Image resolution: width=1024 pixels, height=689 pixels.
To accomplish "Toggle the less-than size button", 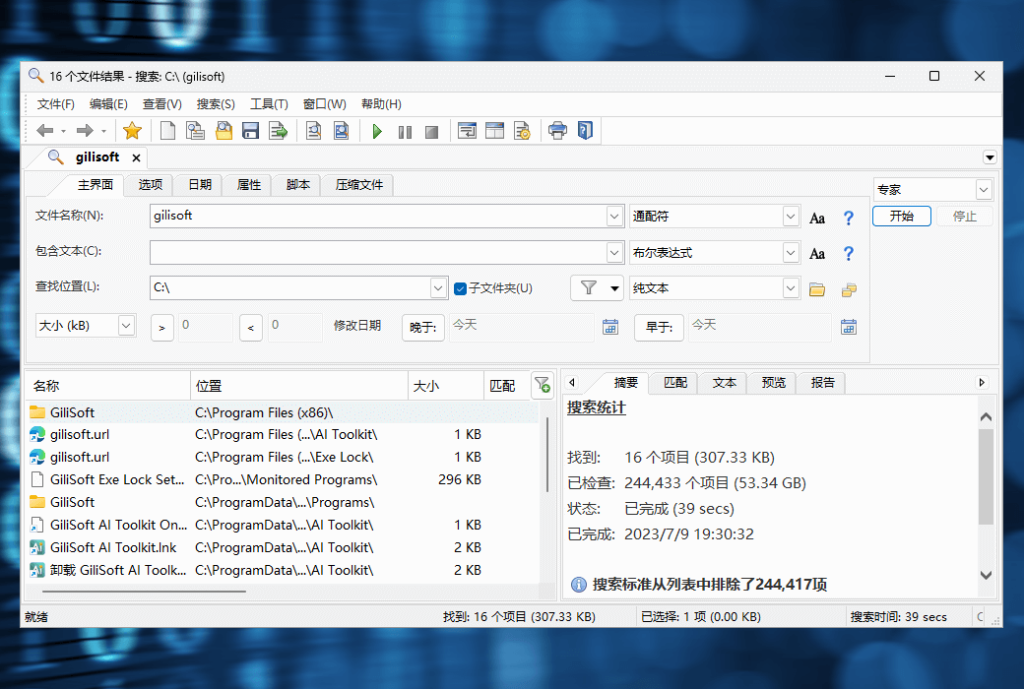I will click(x=251, y=327).
